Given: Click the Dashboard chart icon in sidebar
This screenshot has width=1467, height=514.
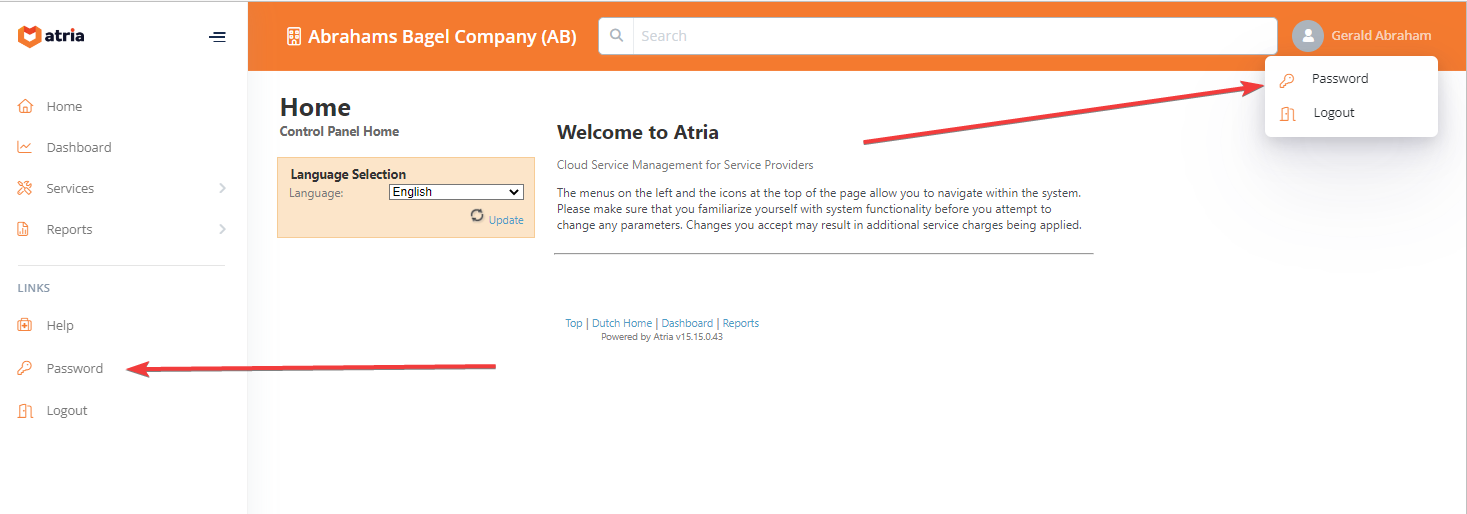Looking at the screenshot, I should pos(25,147).
